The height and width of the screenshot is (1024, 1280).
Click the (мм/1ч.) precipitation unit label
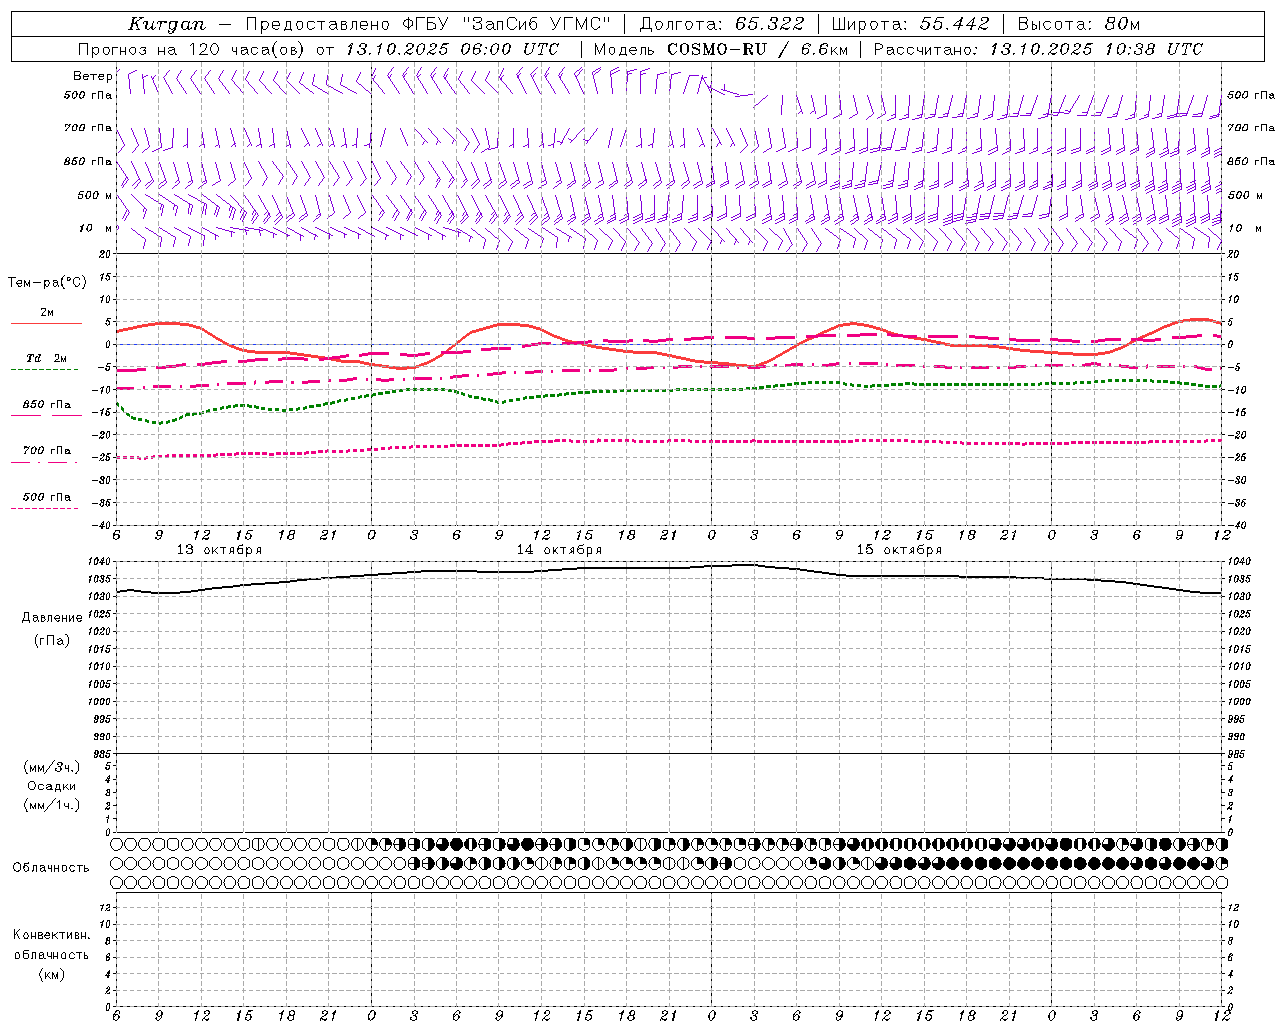[x=52, y=805]
